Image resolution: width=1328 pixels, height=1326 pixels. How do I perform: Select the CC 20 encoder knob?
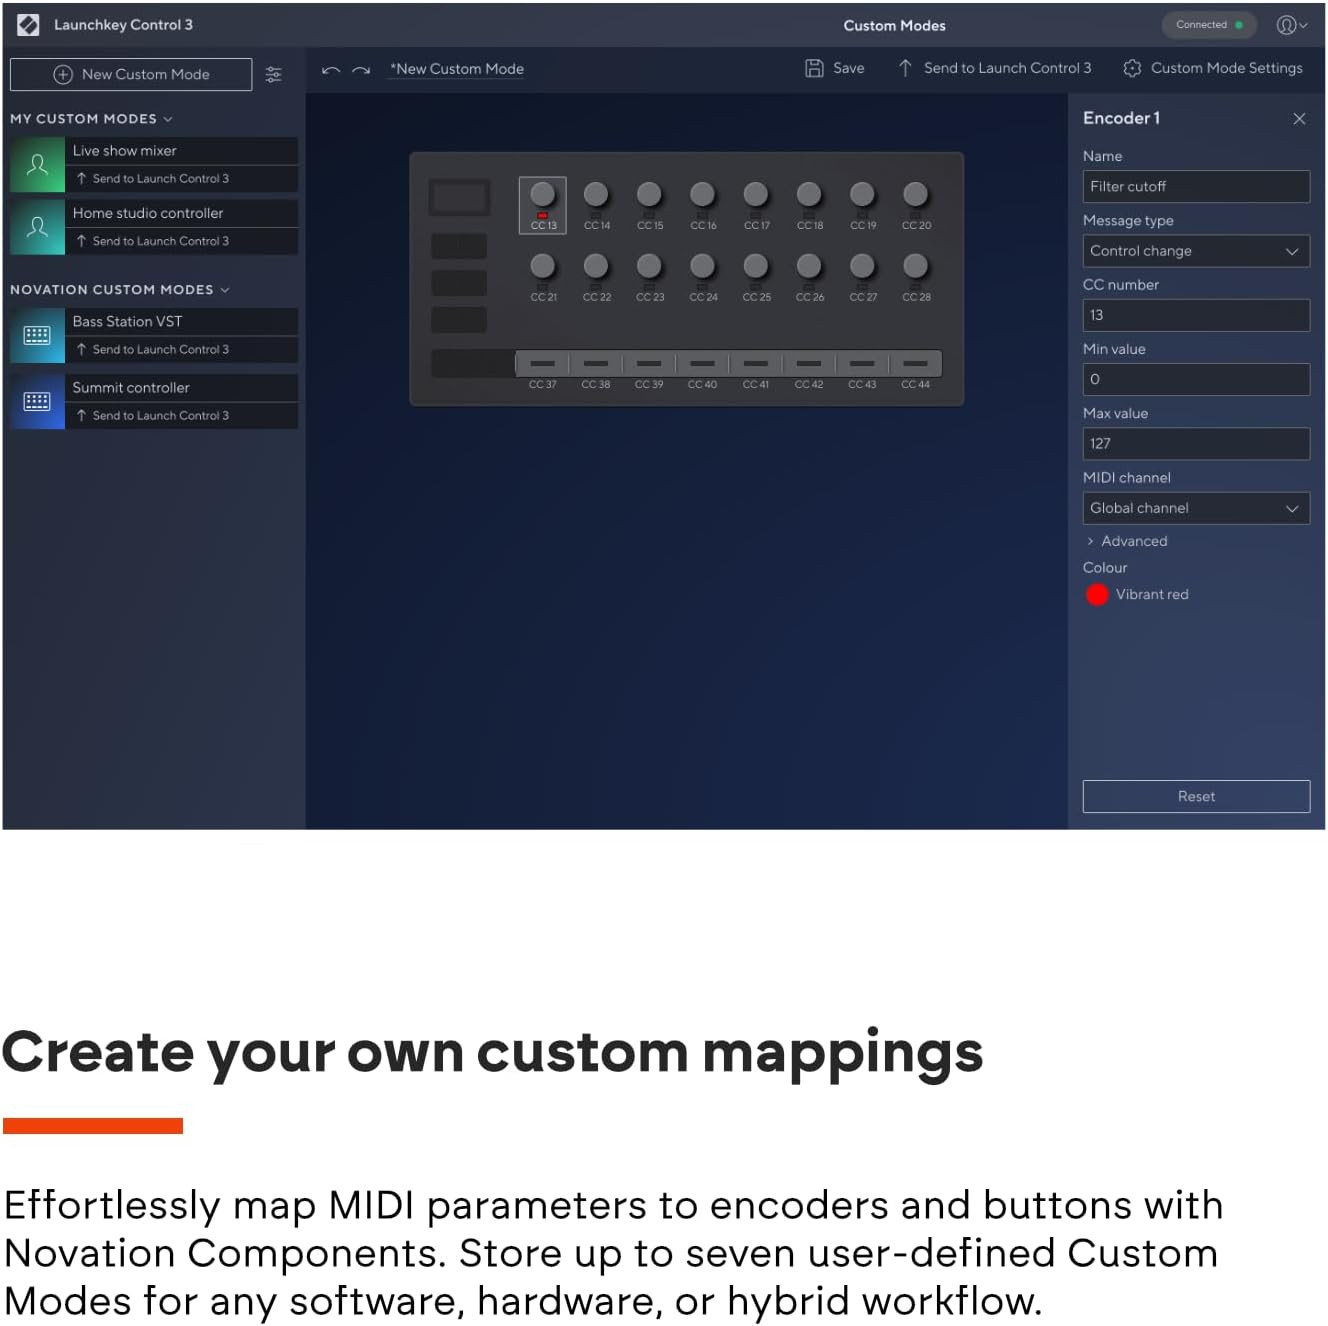pyautogui.click(x=915, y=194)
